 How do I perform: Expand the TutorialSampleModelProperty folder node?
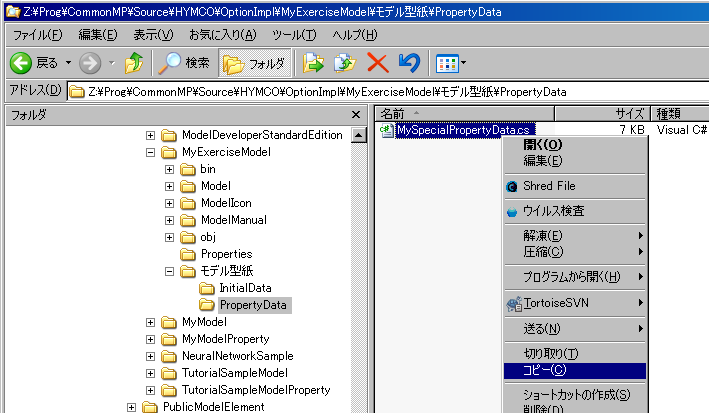(x=151, y=390)
